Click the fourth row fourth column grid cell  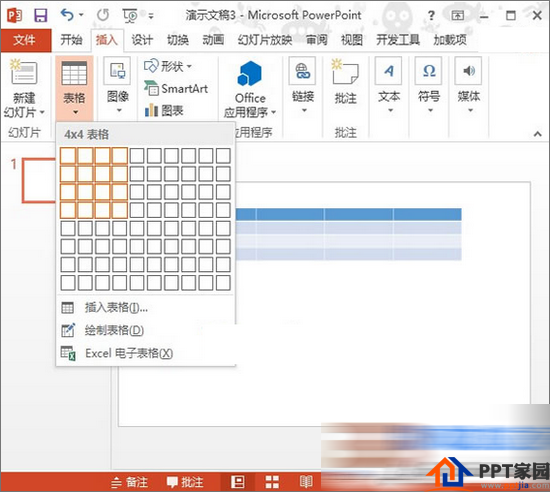(120, 210)
